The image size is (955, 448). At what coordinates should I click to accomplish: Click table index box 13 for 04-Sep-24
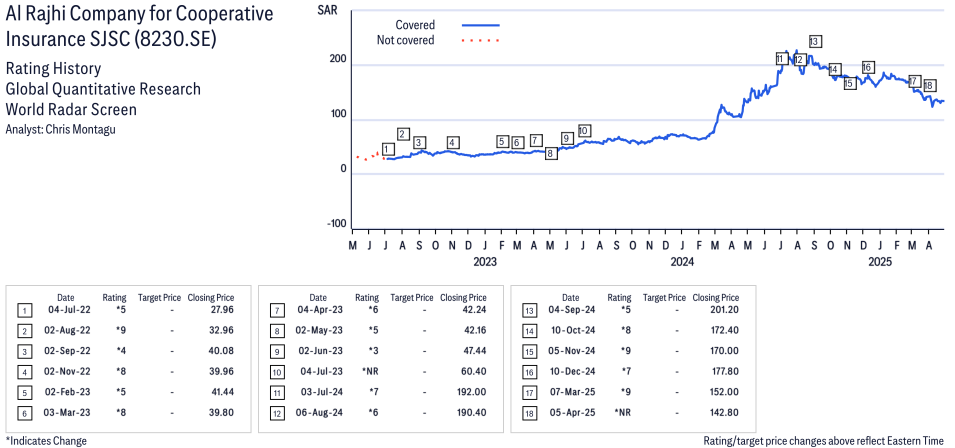tap(529, 311)
